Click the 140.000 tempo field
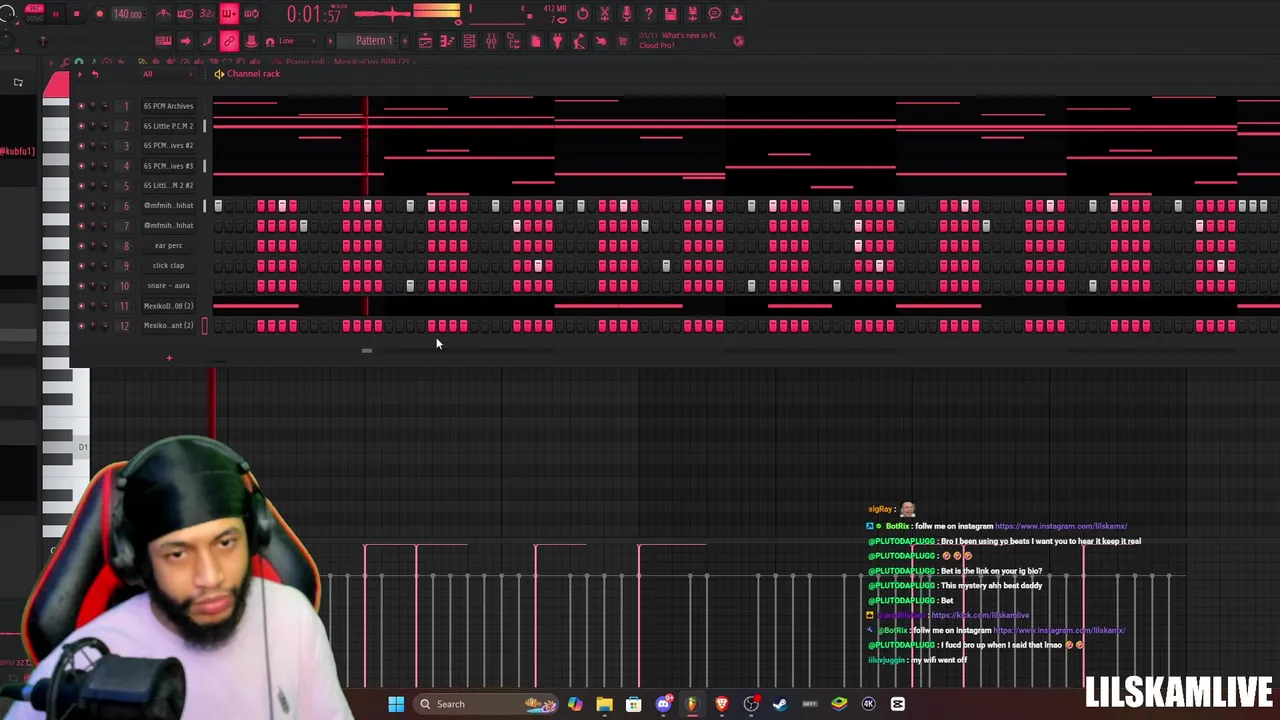1280x720 pixels. pos(127,14)
